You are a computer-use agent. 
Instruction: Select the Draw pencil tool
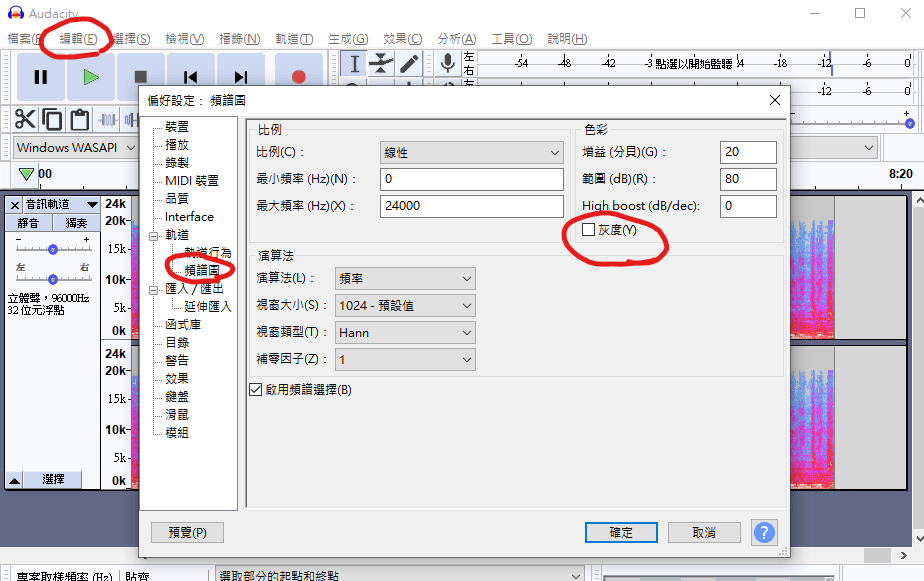(x=408, y=64)
